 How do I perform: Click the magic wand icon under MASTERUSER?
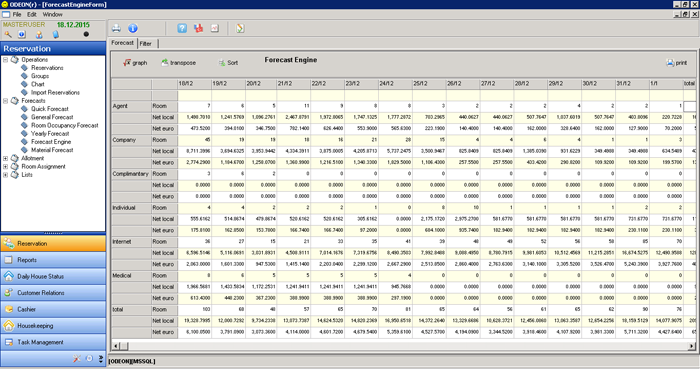tap(8, 34)
